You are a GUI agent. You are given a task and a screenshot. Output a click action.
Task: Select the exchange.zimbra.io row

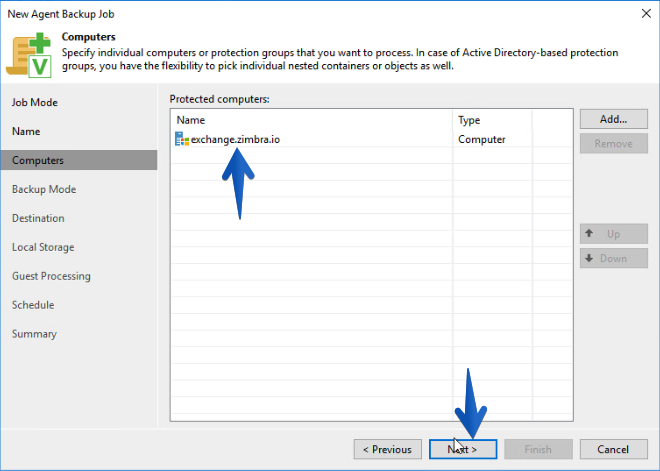(372, 139)
